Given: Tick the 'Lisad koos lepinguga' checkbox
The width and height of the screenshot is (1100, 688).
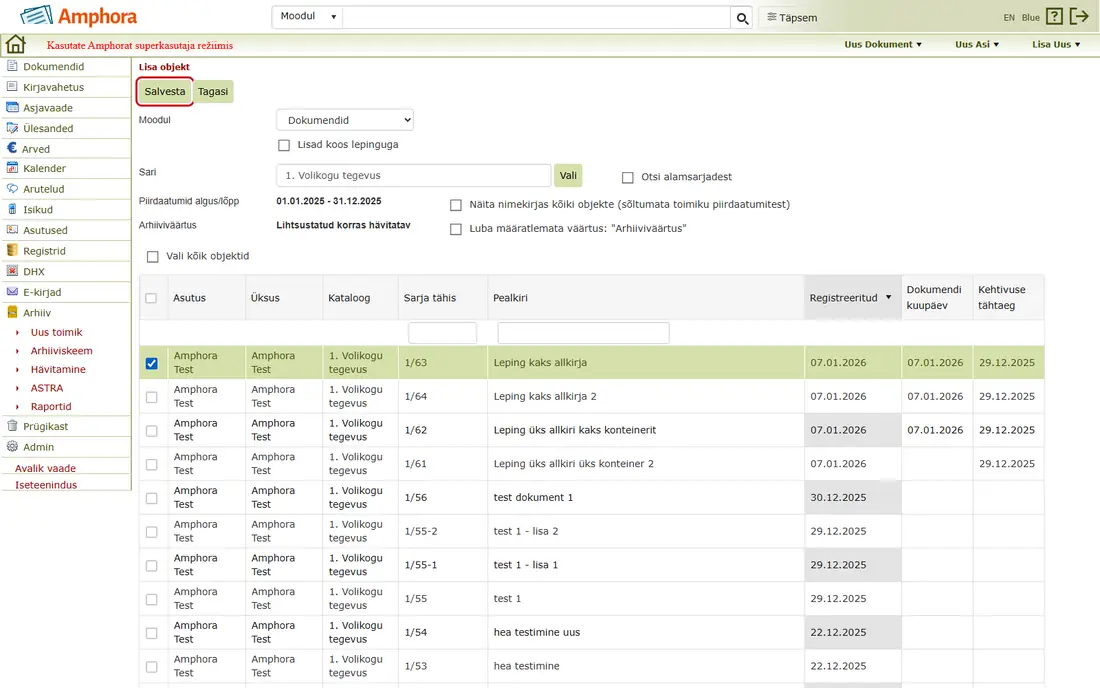Looking at the screenshot, I should [x=284, y=145].
